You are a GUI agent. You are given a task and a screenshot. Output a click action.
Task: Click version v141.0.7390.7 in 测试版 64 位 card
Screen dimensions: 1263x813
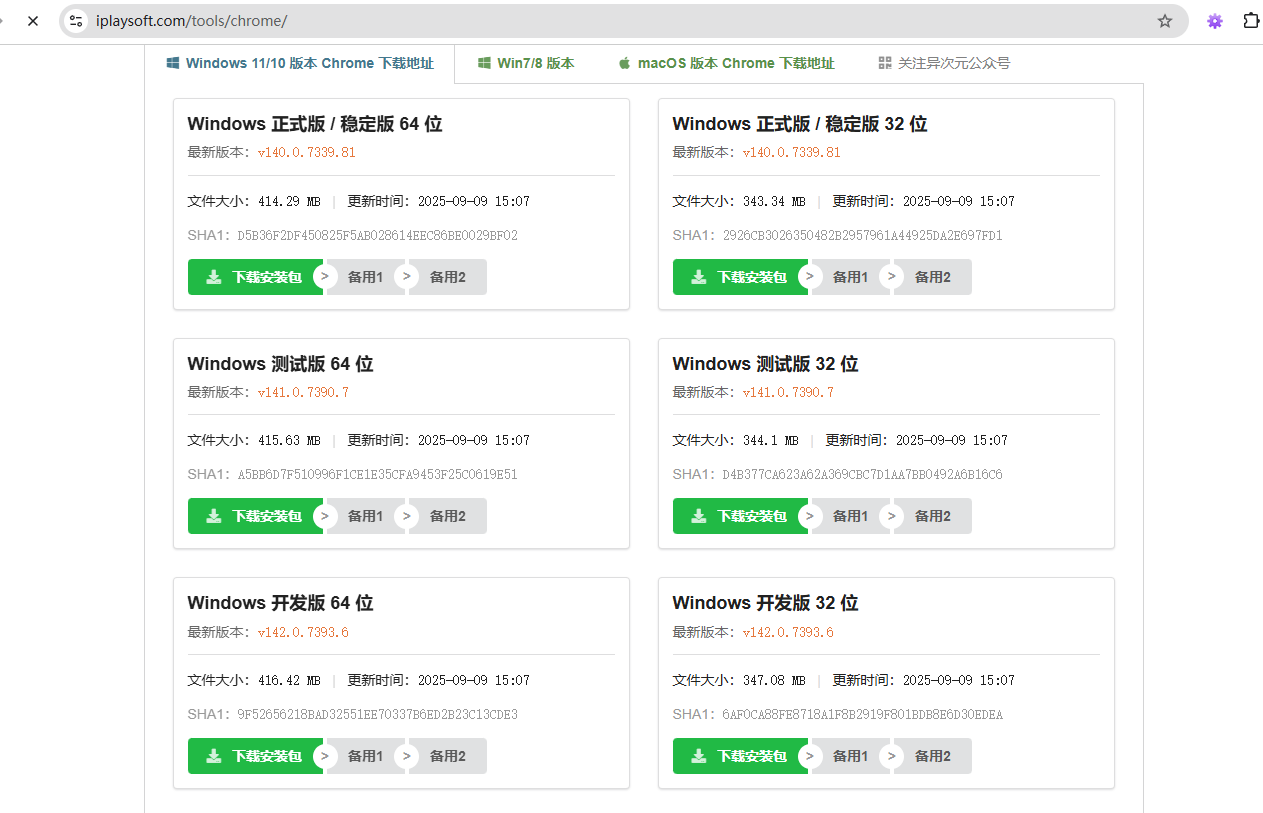303,392
